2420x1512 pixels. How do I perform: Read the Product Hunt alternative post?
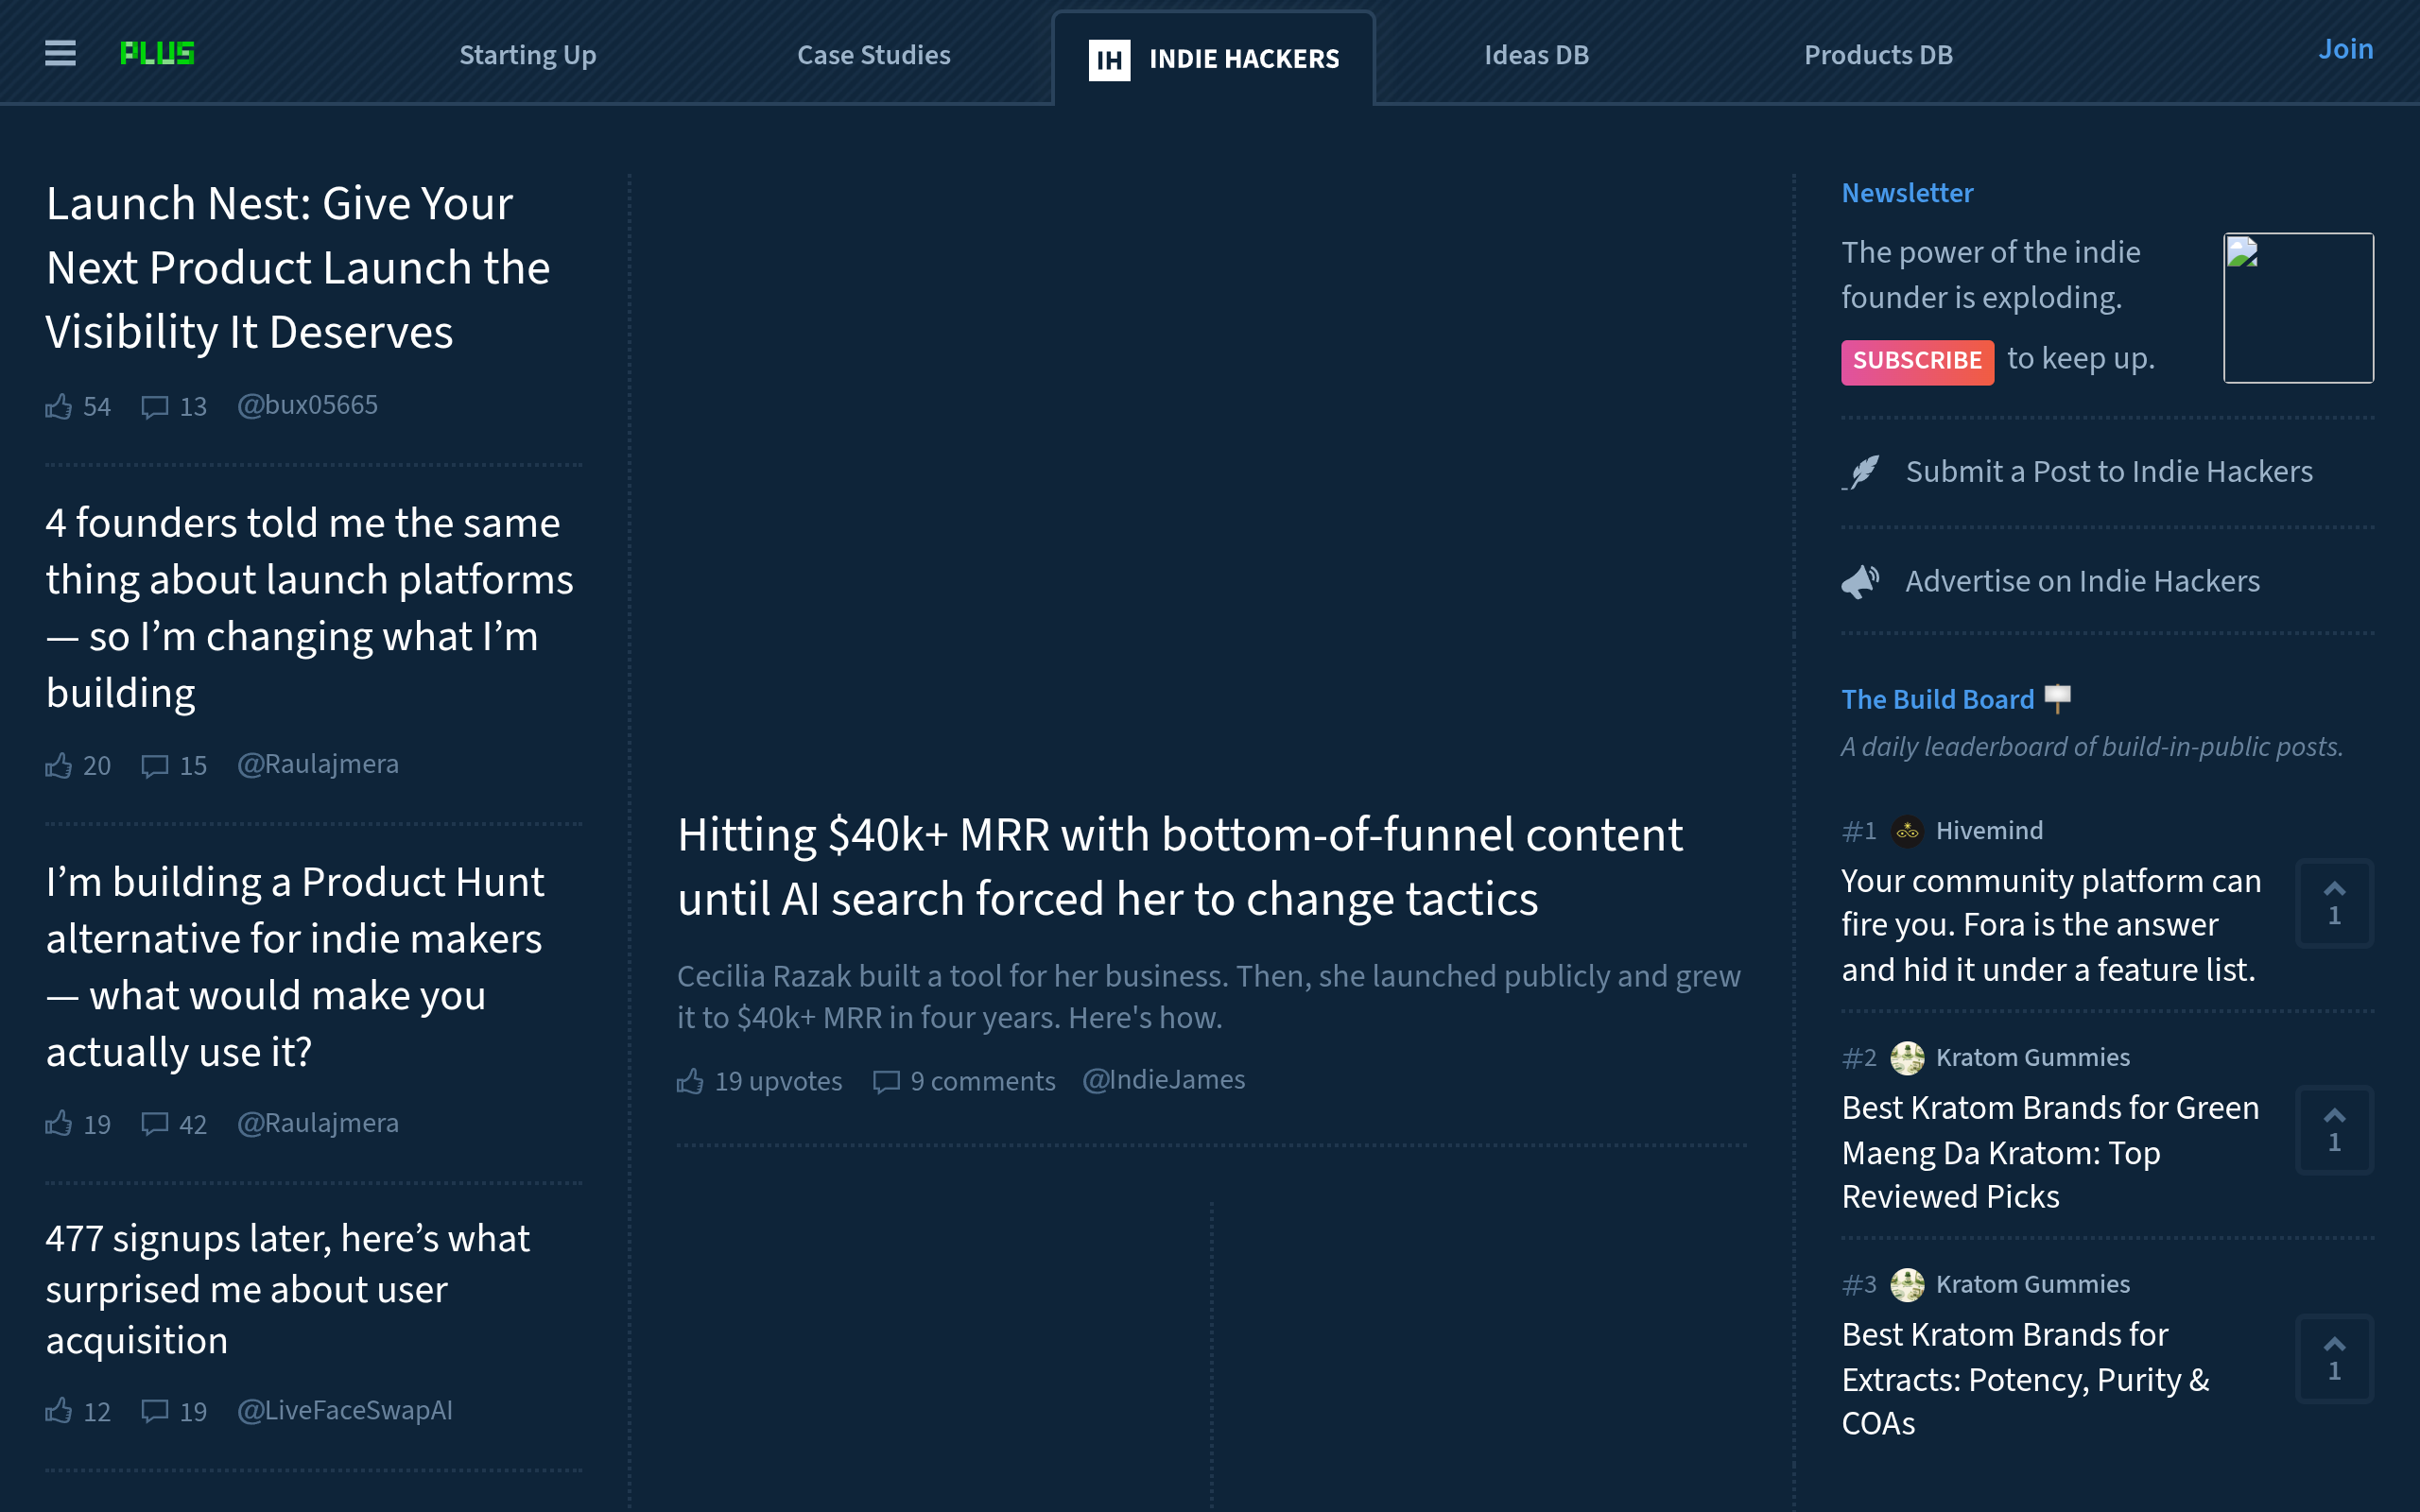(295, 967)
